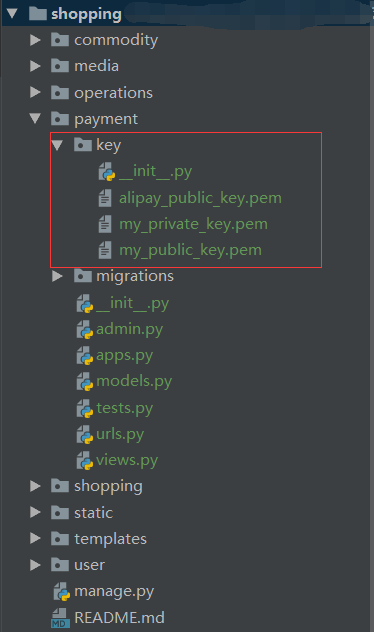
Task: Expand the templates folder arrow
Action: pos(35,538)
